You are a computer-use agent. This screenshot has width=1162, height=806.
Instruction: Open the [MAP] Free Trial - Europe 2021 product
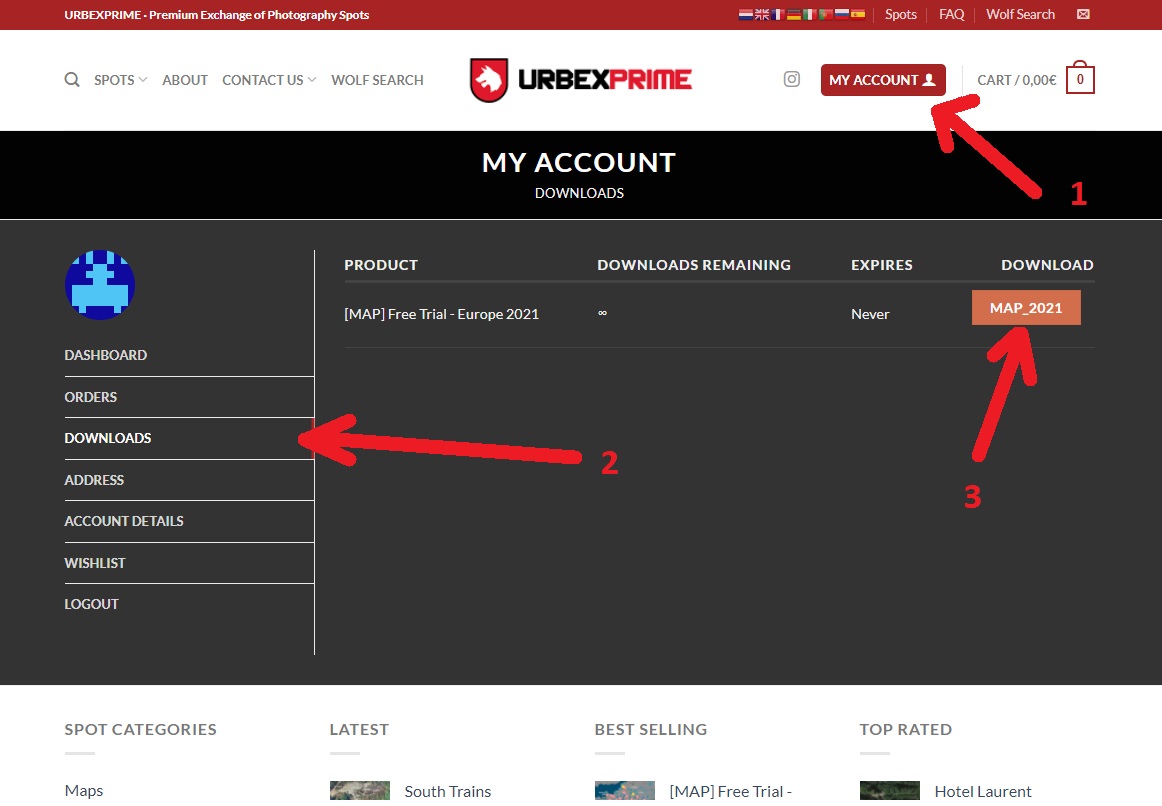(442, 314)
